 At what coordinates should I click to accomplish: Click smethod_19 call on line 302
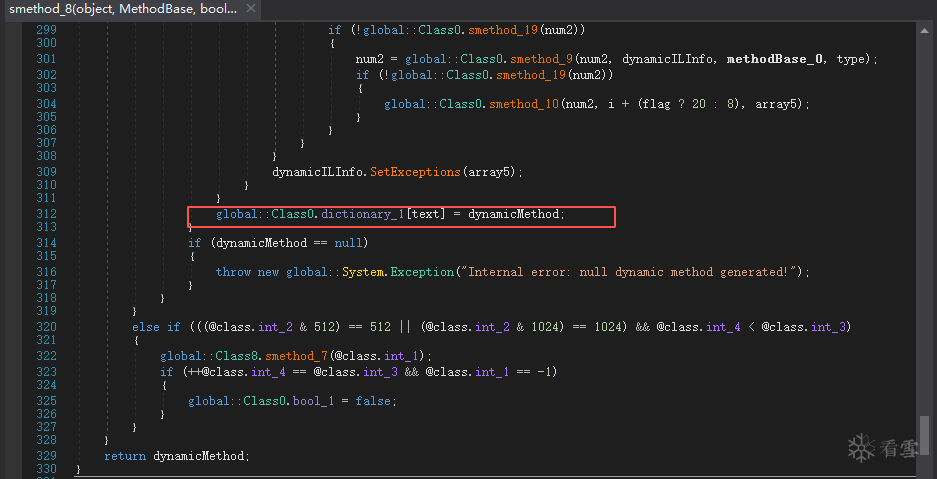tap(531, 75)
